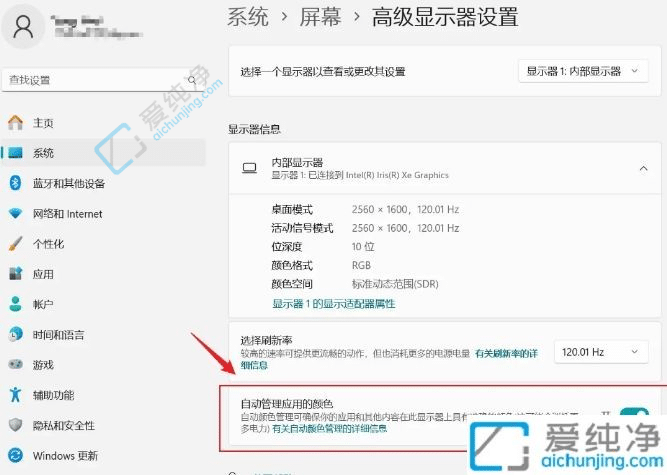Click the personalization paintbrush icon
The image size is (667, 475).
click(15, 244)
